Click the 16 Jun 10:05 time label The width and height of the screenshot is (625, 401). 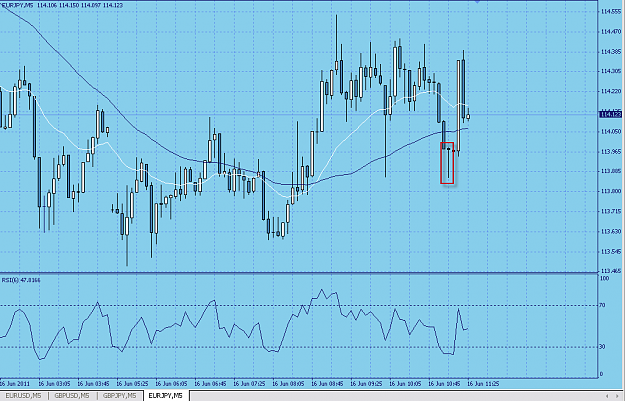pyautogui.click(x=406, y=384)
